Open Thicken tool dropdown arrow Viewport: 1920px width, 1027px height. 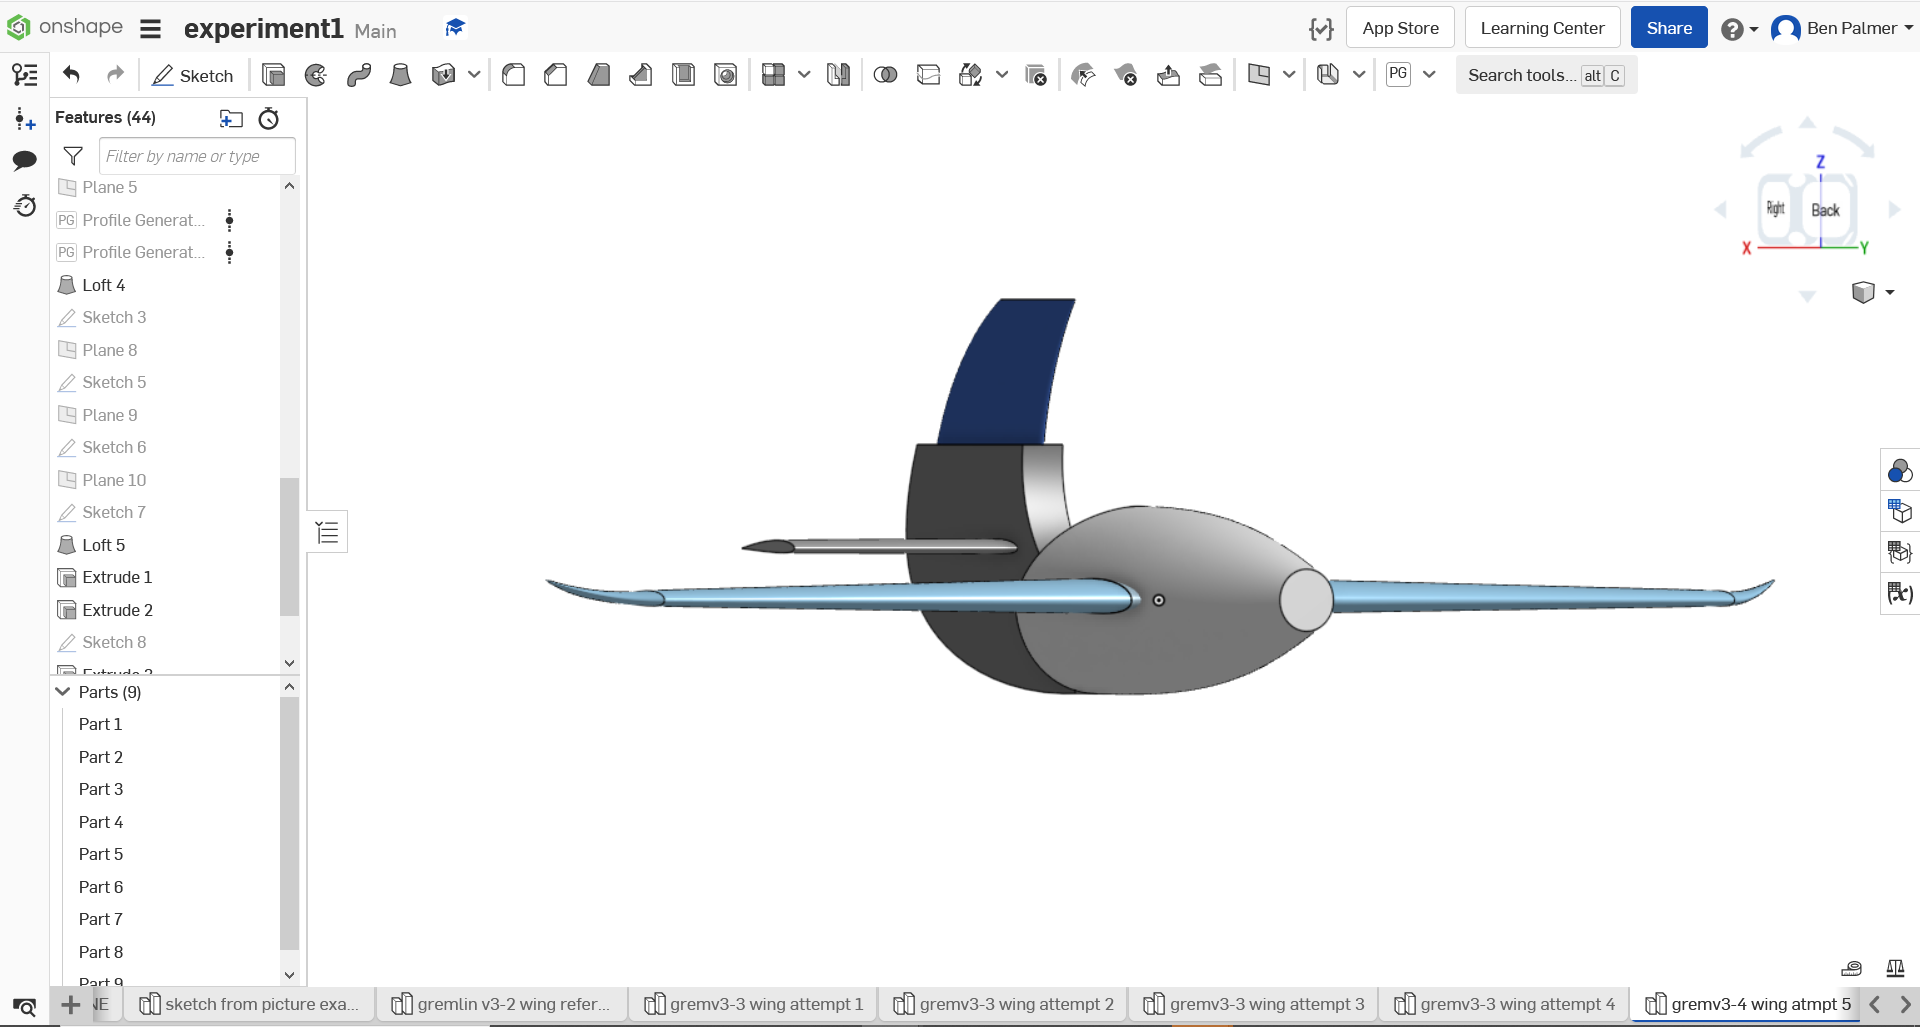coord(474,75)
